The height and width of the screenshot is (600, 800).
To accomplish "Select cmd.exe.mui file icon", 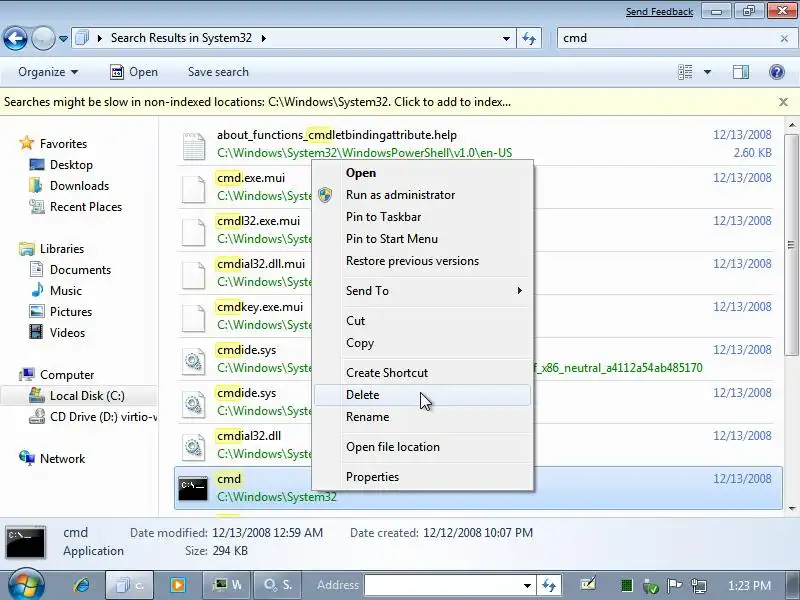I will [x=194, y=189].
